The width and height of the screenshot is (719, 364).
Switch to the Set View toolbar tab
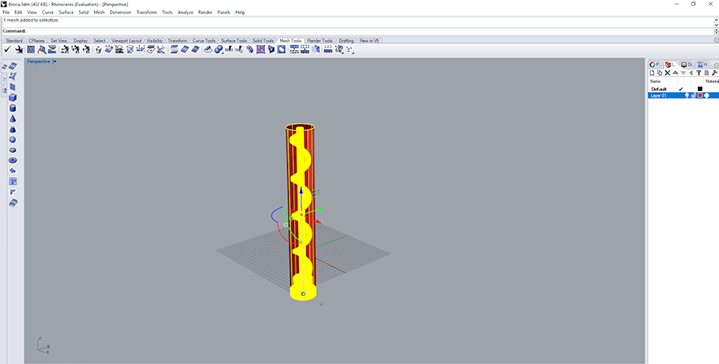pyautogui.click(x=59, y=41)
